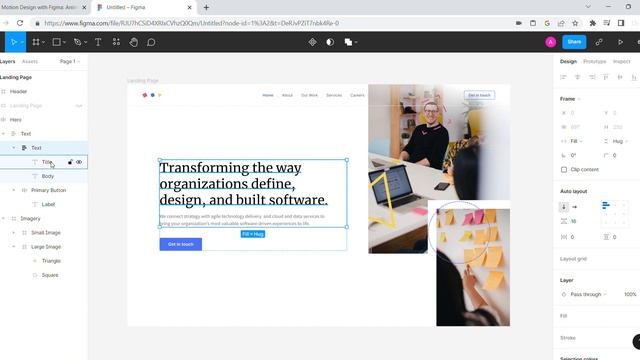
Task: Collapse the Imagery layer group
Action: [3, 218]
